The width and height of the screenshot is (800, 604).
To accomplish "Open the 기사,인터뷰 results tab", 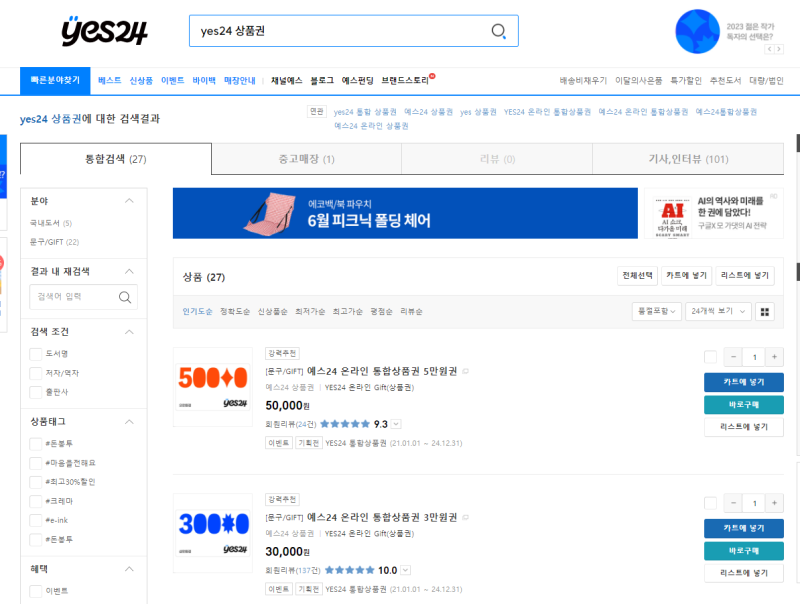I will [x=690, y=160].
